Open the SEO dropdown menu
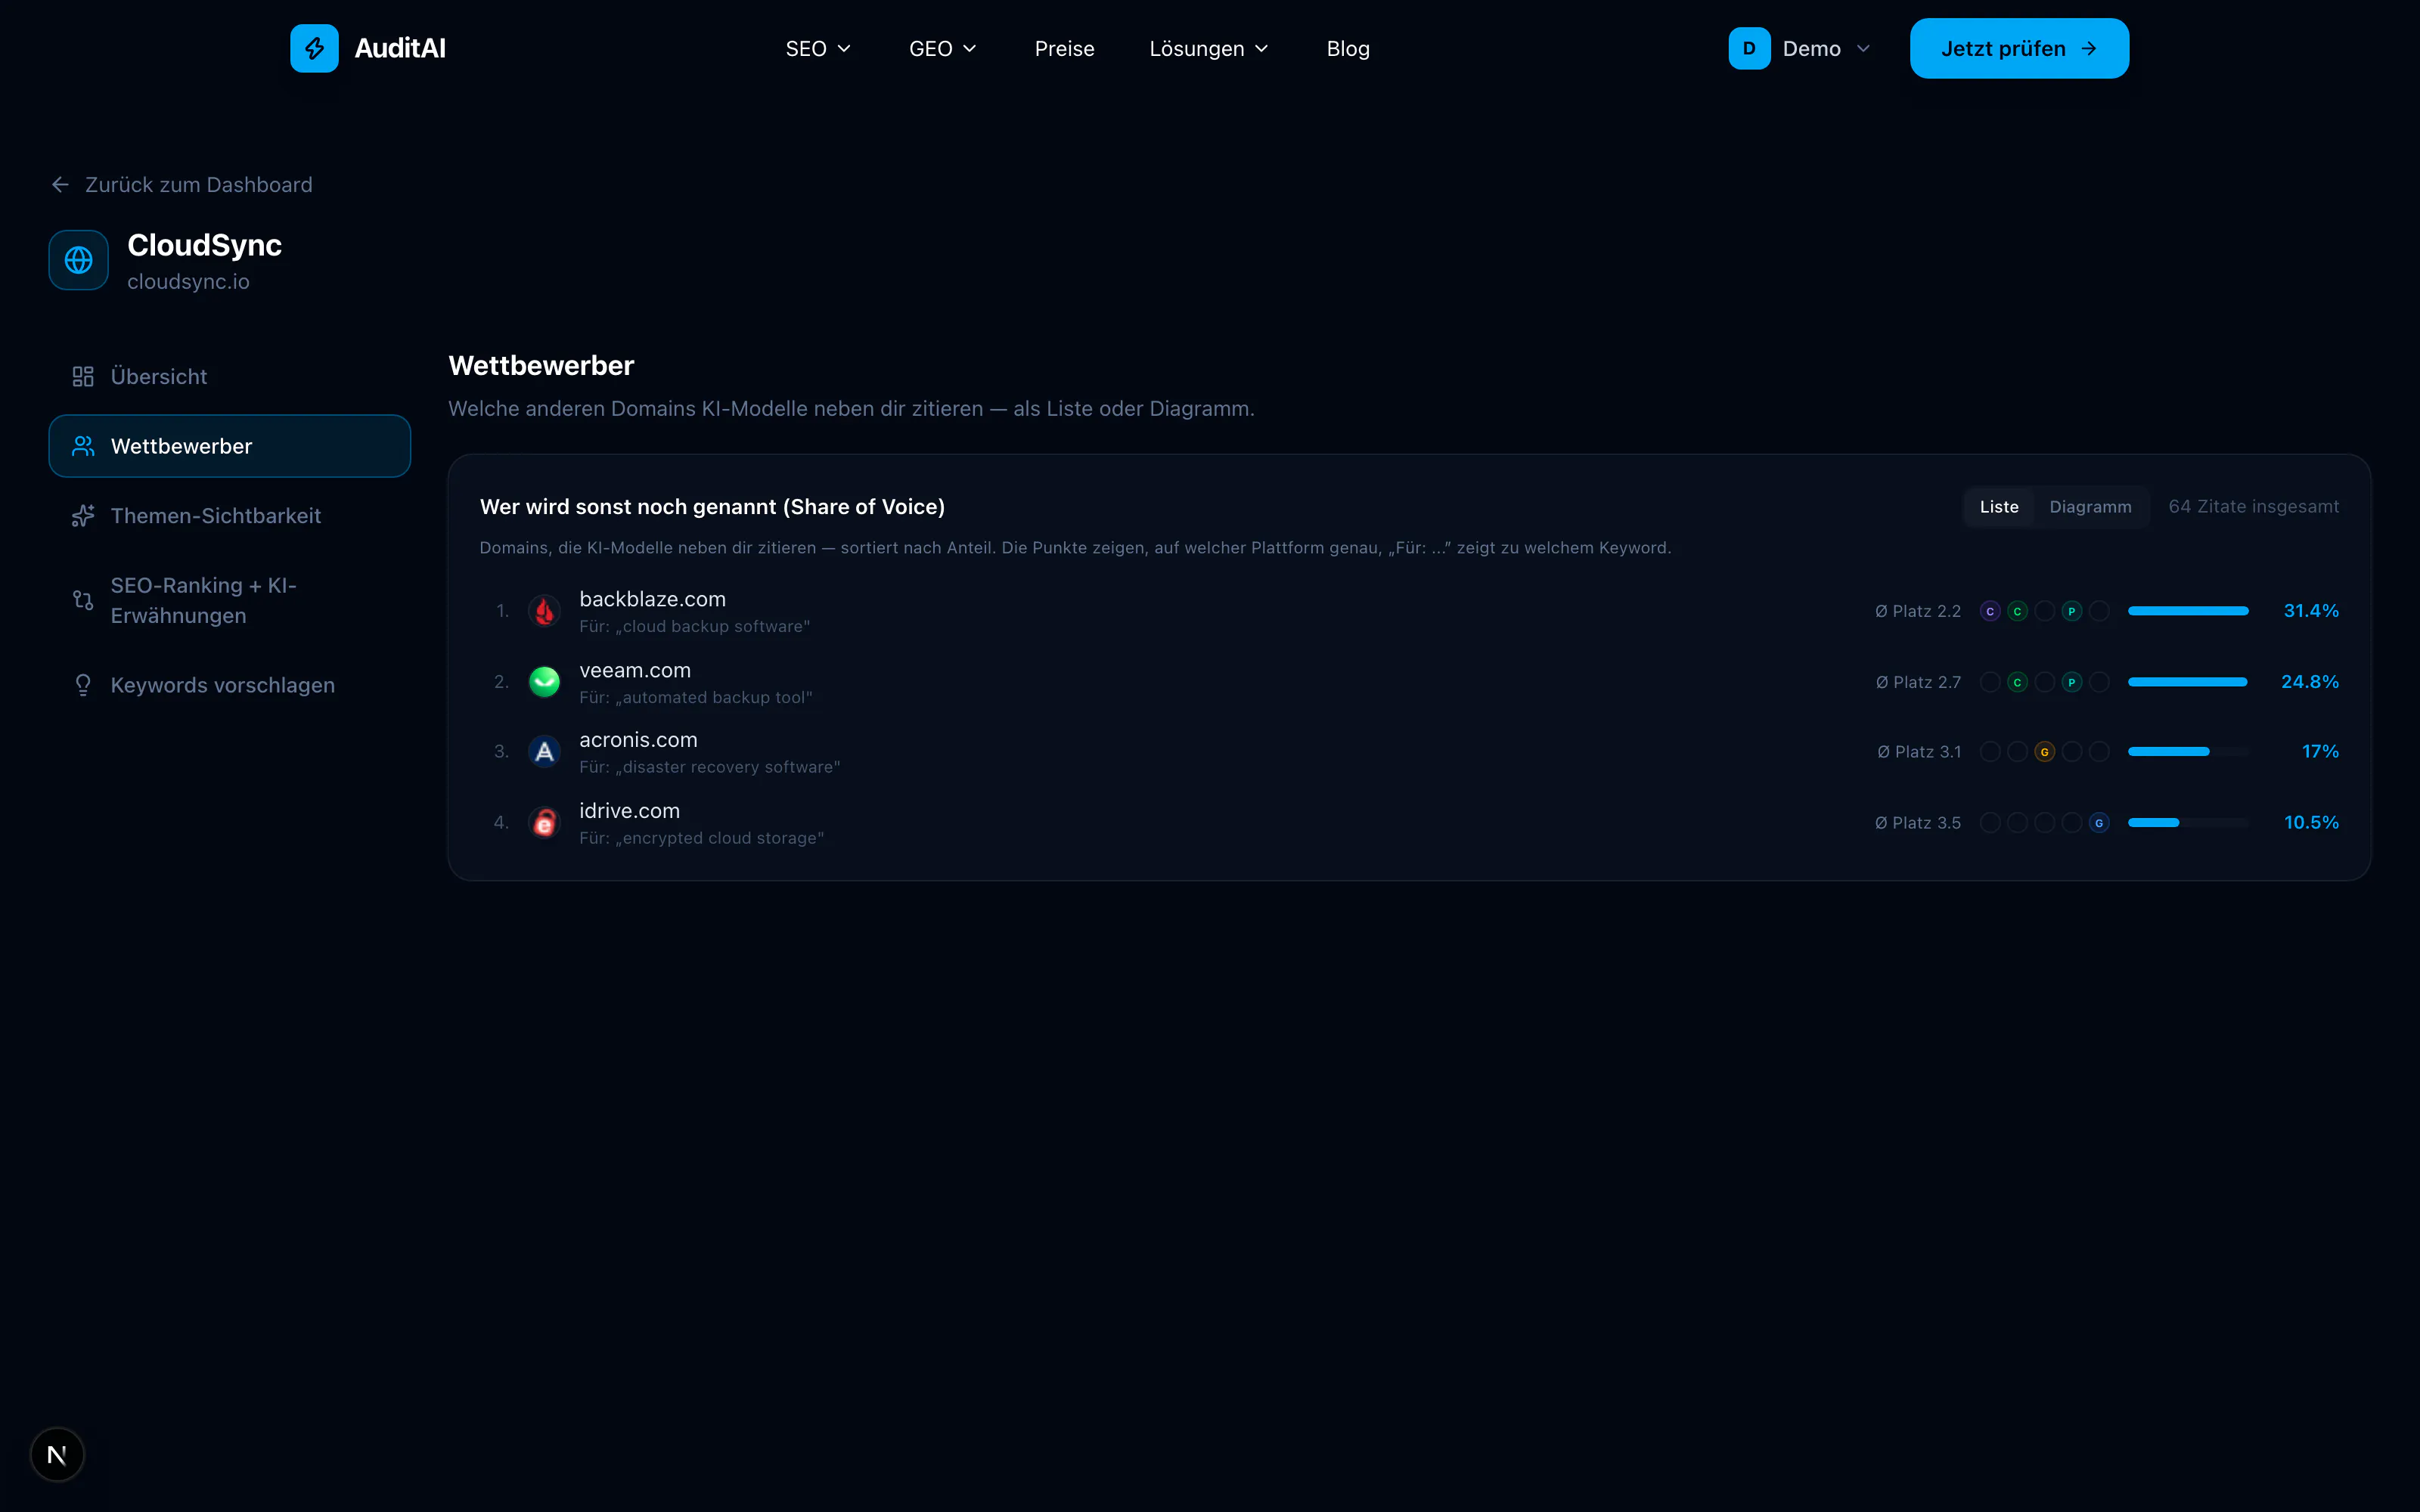Viewport: 2420px width, 1512px height. click(x=818, y=48)
